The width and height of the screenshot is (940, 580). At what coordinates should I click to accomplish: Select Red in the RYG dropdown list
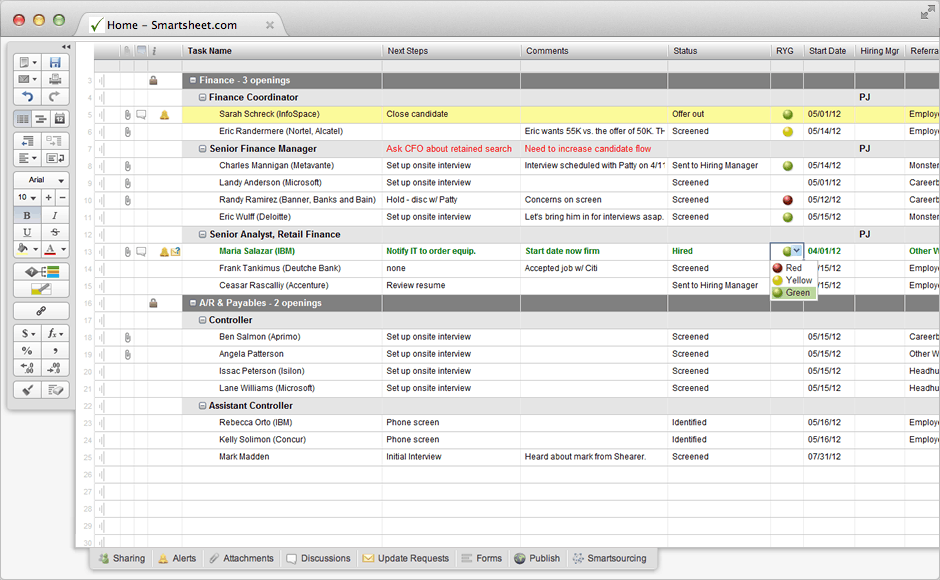[793, 268]
